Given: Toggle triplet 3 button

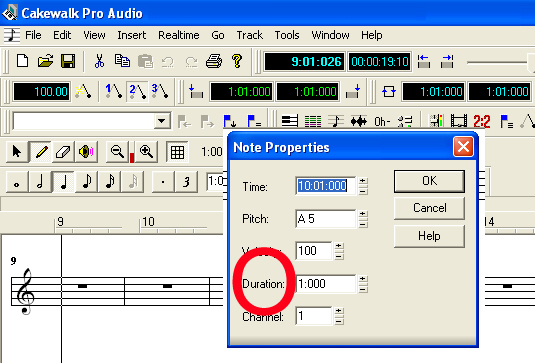Looking at the screenshot, I should point(186,182).
